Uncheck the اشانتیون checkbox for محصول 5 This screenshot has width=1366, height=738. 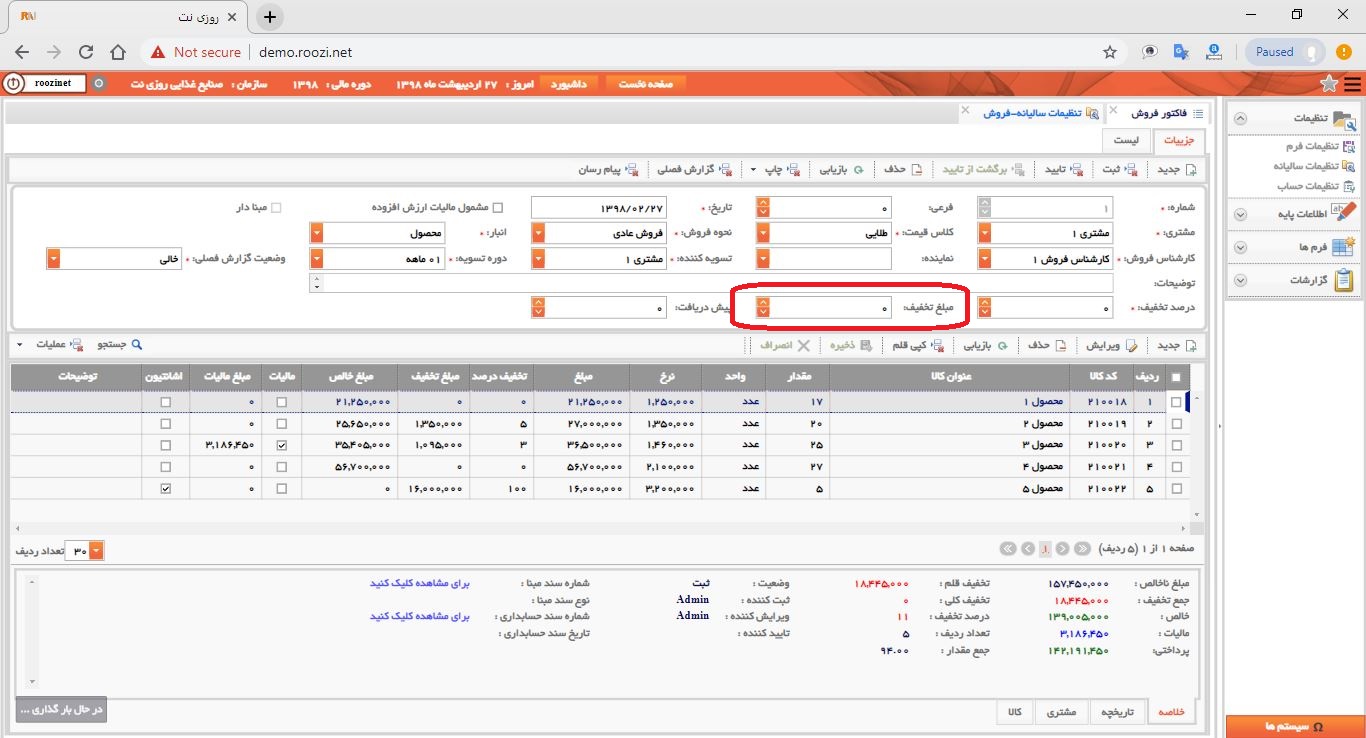pyautogui.click(x=165, y=489)
